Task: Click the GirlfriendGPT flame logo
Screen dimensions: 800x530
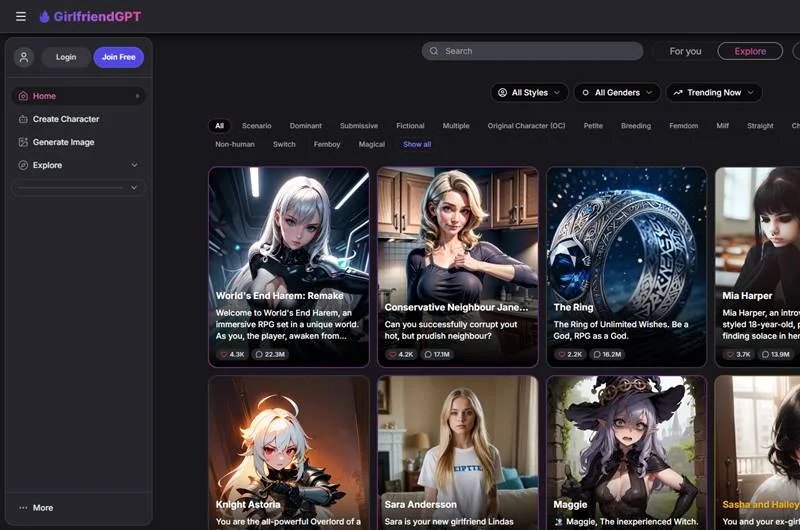Action: (44, 16)
